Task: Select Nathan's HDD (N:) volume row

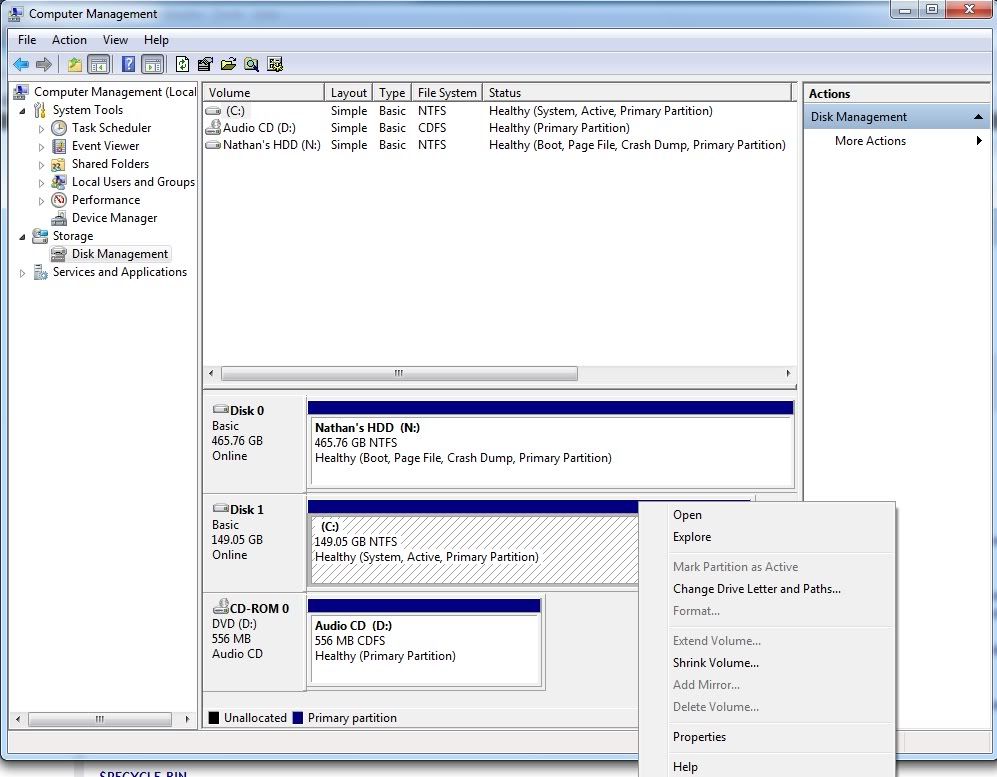Action: pos(498,145)
